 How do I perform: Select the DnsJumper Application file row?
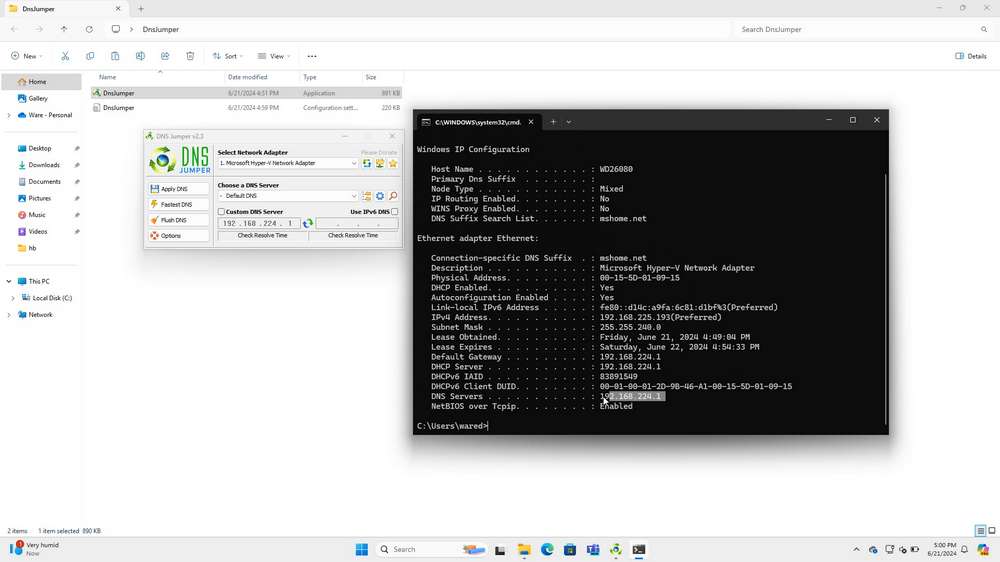coord(246,93)
